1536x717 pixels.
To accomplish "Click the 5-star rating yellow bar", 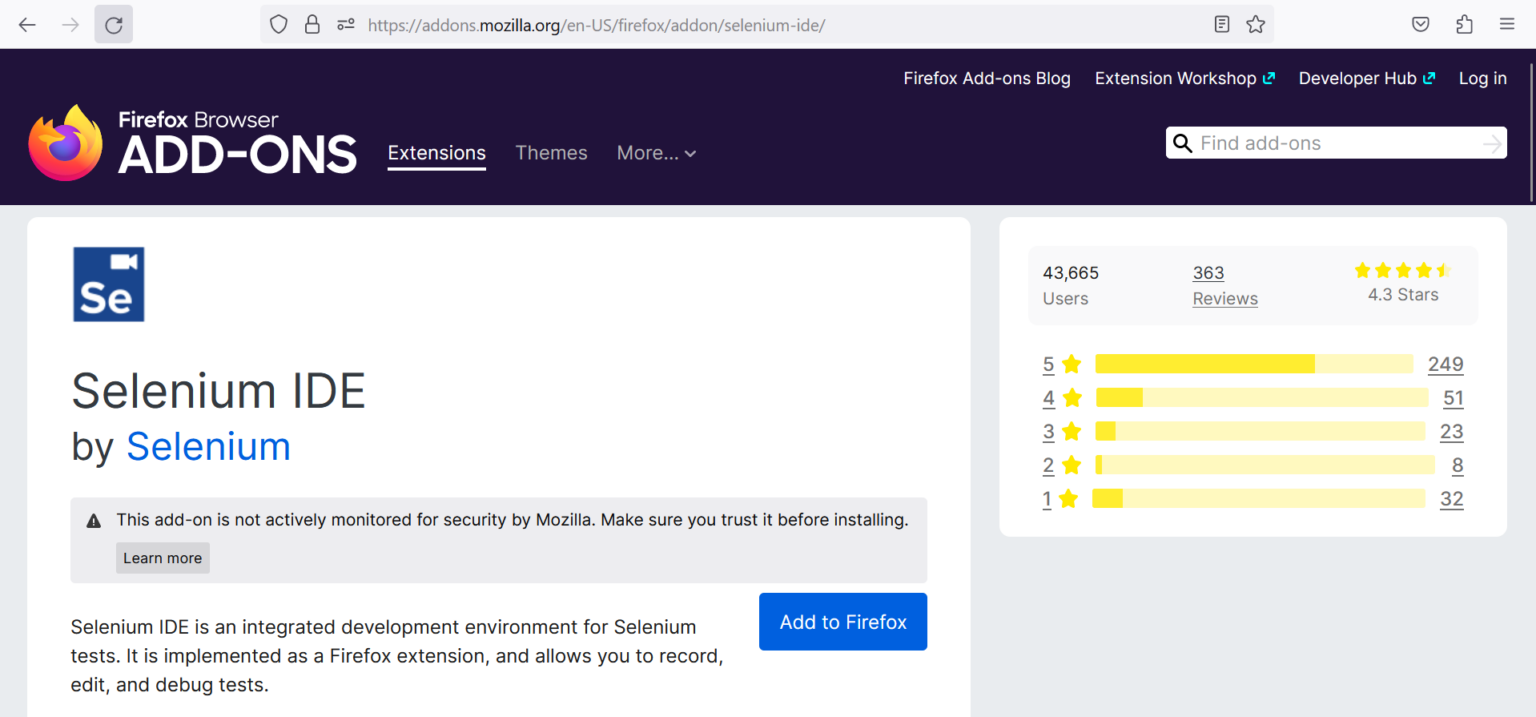I will point(1253,364).
